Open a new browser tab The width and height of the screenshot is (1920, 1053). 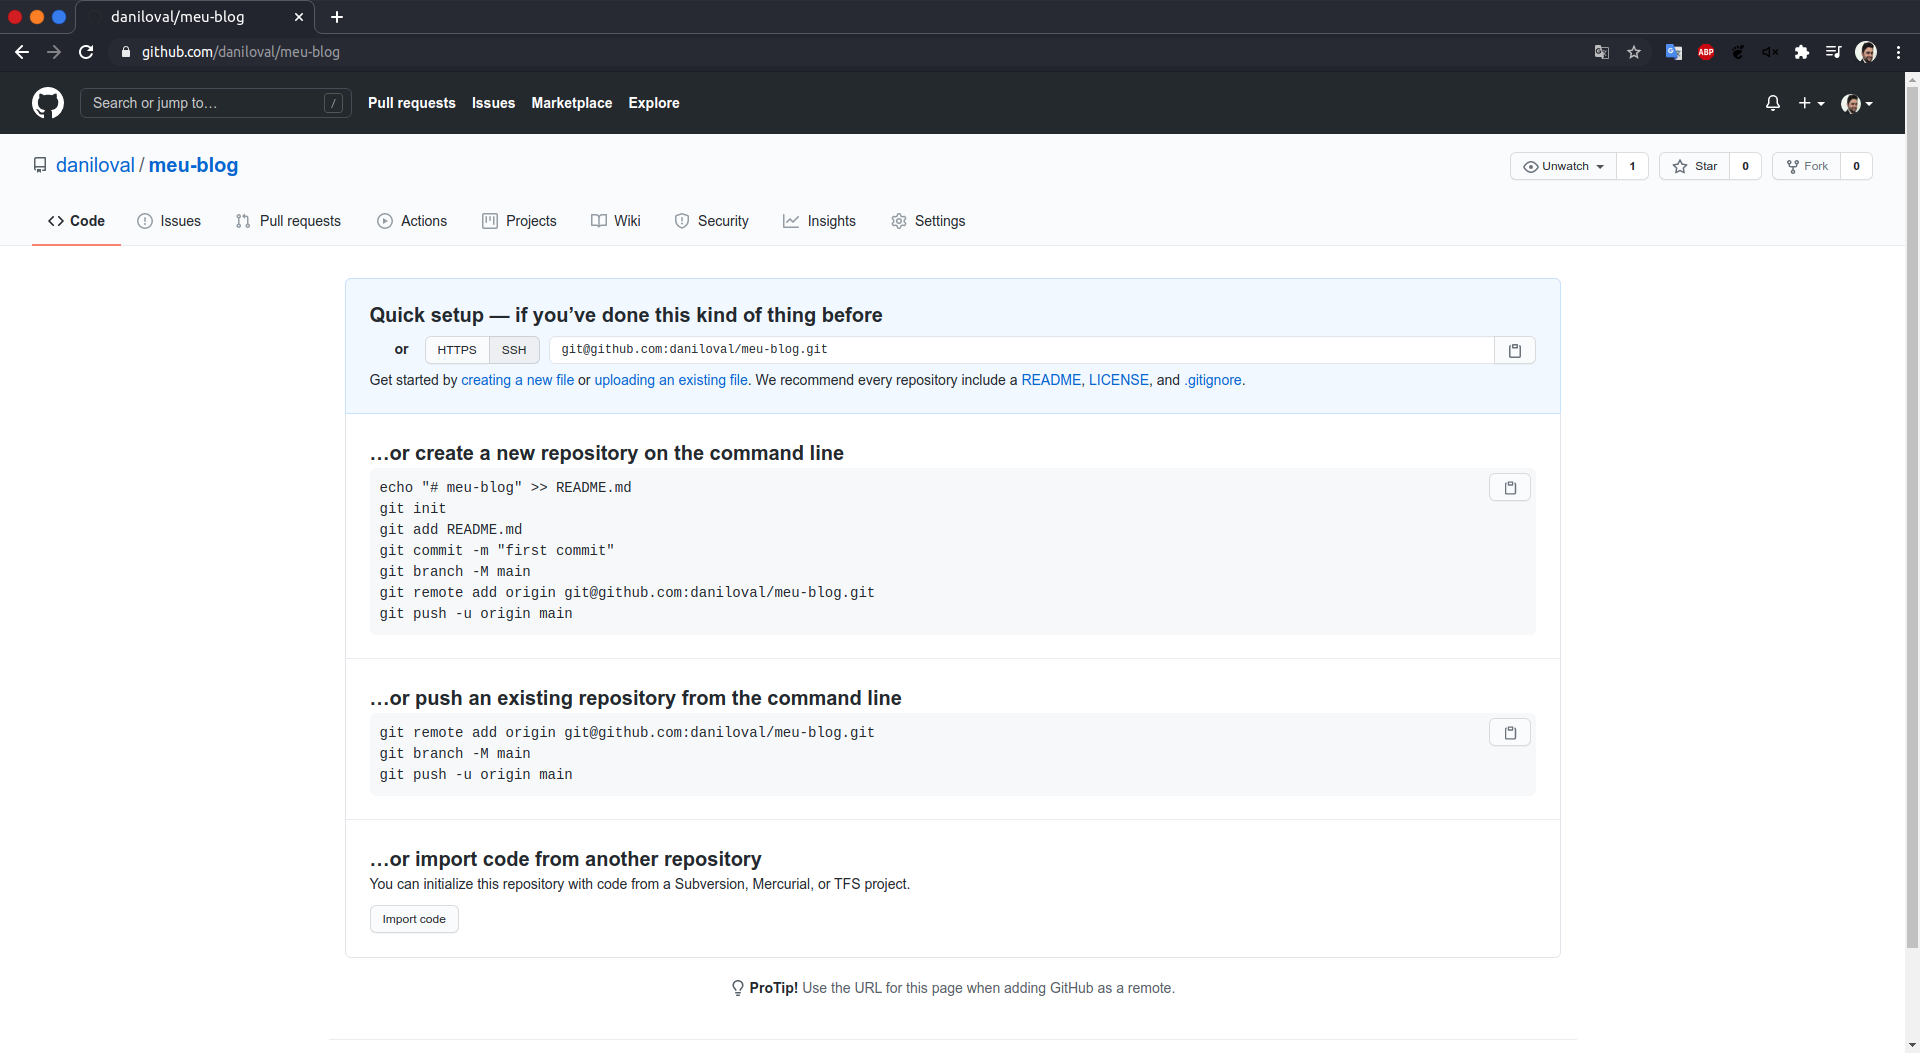(x=337, y=17)
